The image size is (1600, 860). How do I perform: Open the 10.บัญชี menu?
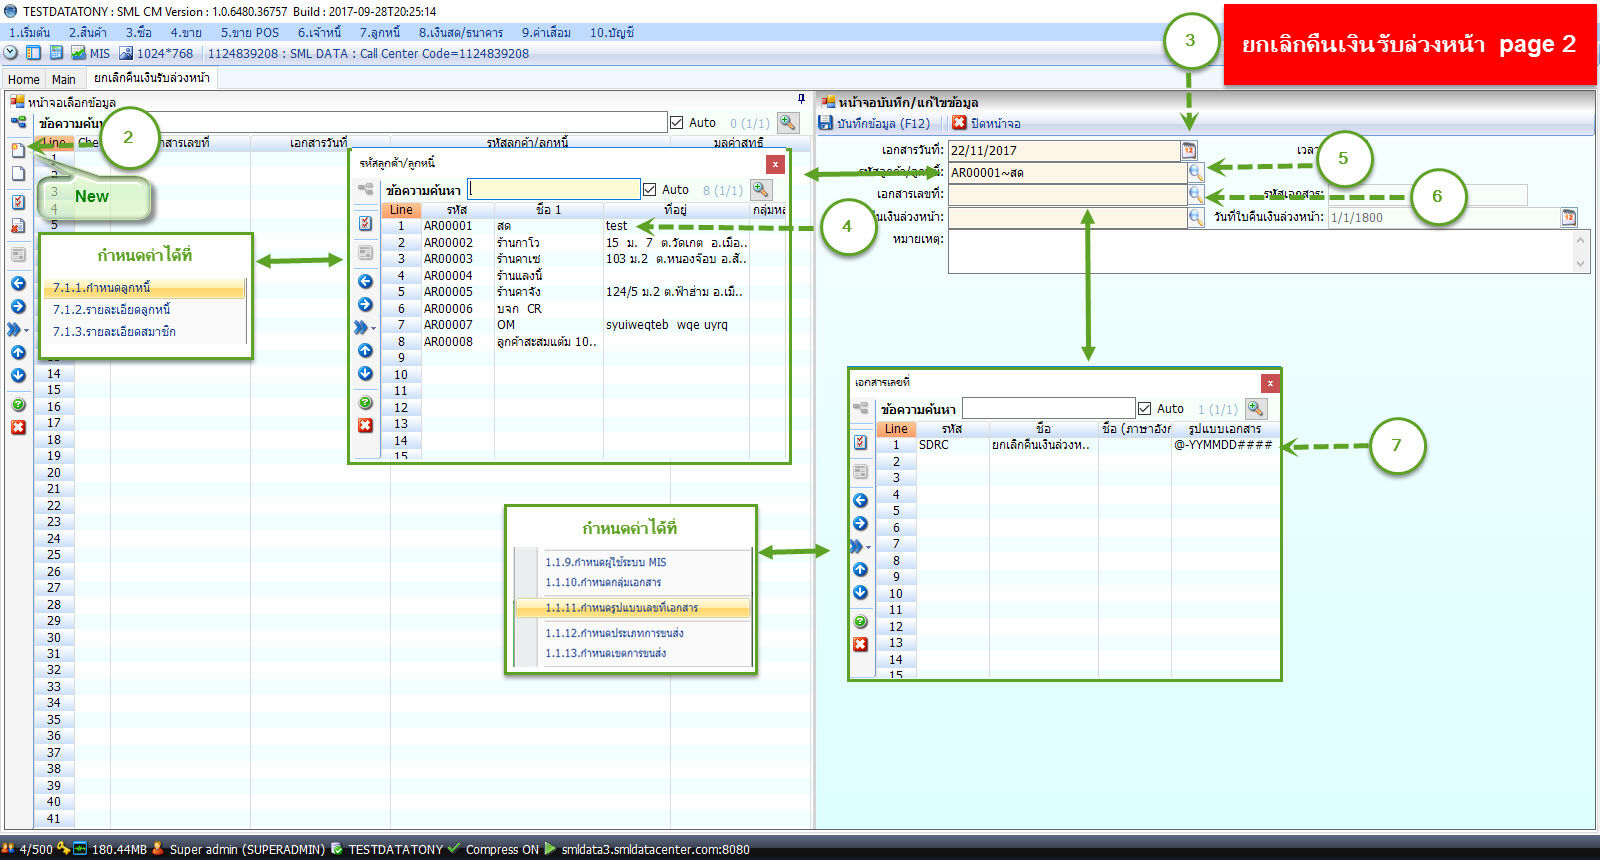coord(612,32)
